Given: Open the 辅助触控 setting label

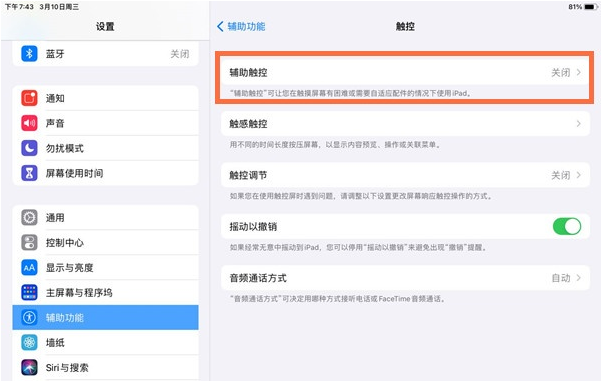Looking at the screenshot, I should click(248, 72).
